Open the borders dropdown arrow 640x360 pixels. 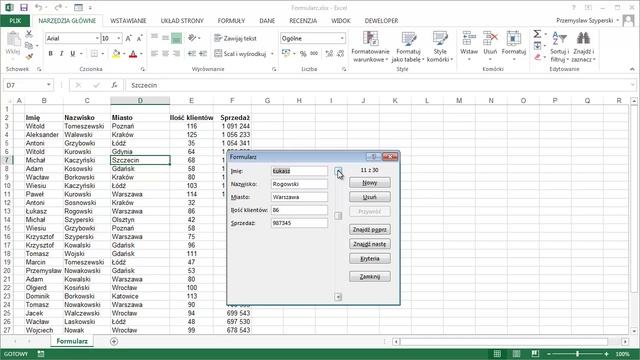click(102, 53)
